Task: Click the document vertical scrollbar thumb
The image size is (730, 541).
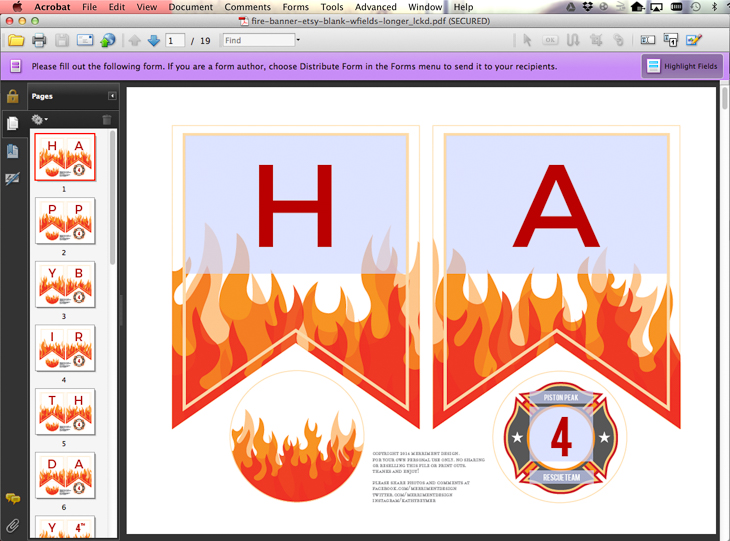Action: [x=724, y=97]
